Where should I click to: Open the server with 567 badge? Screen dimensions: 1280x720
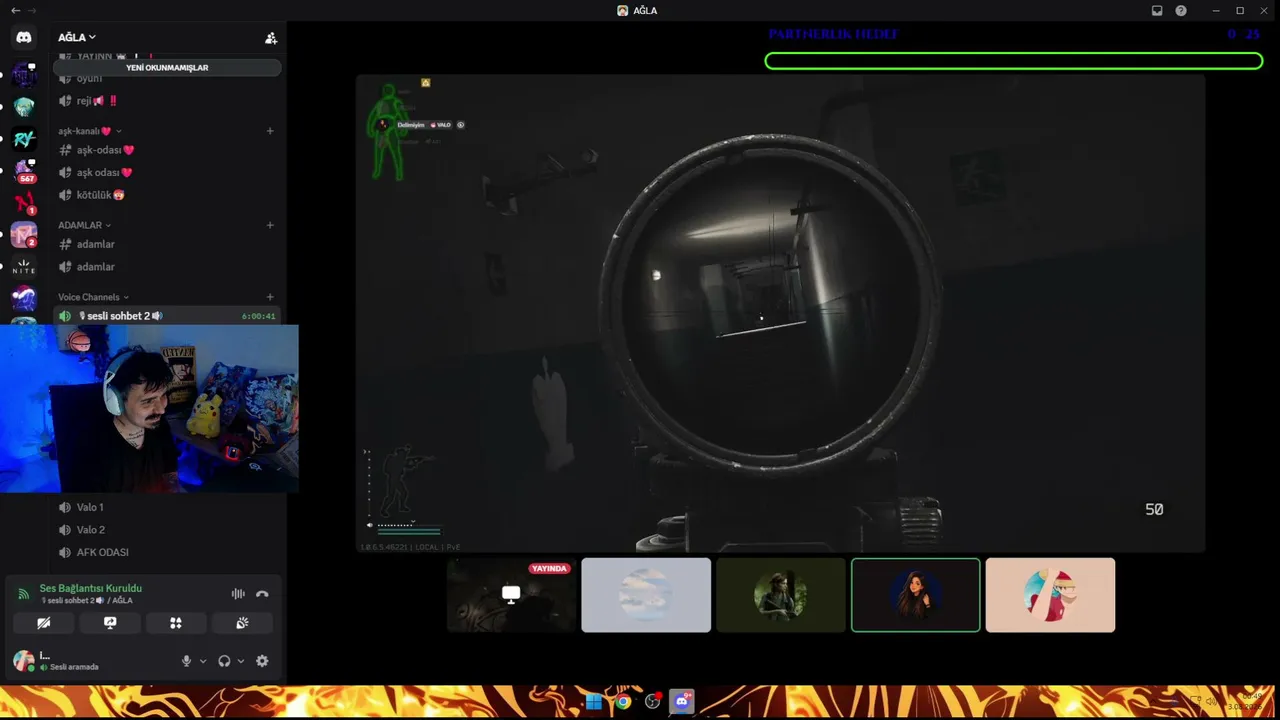pos(24,171)
